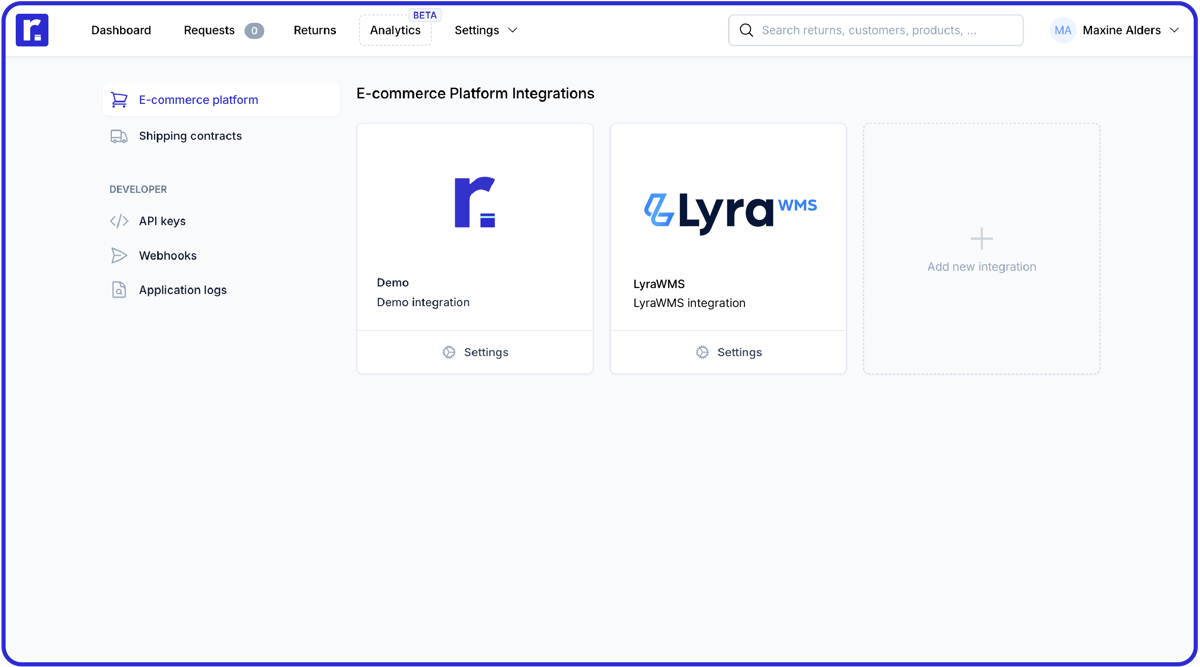Click the DEVELOPER section heading
Screen dimensions: 1200x667
click(138, 189)
